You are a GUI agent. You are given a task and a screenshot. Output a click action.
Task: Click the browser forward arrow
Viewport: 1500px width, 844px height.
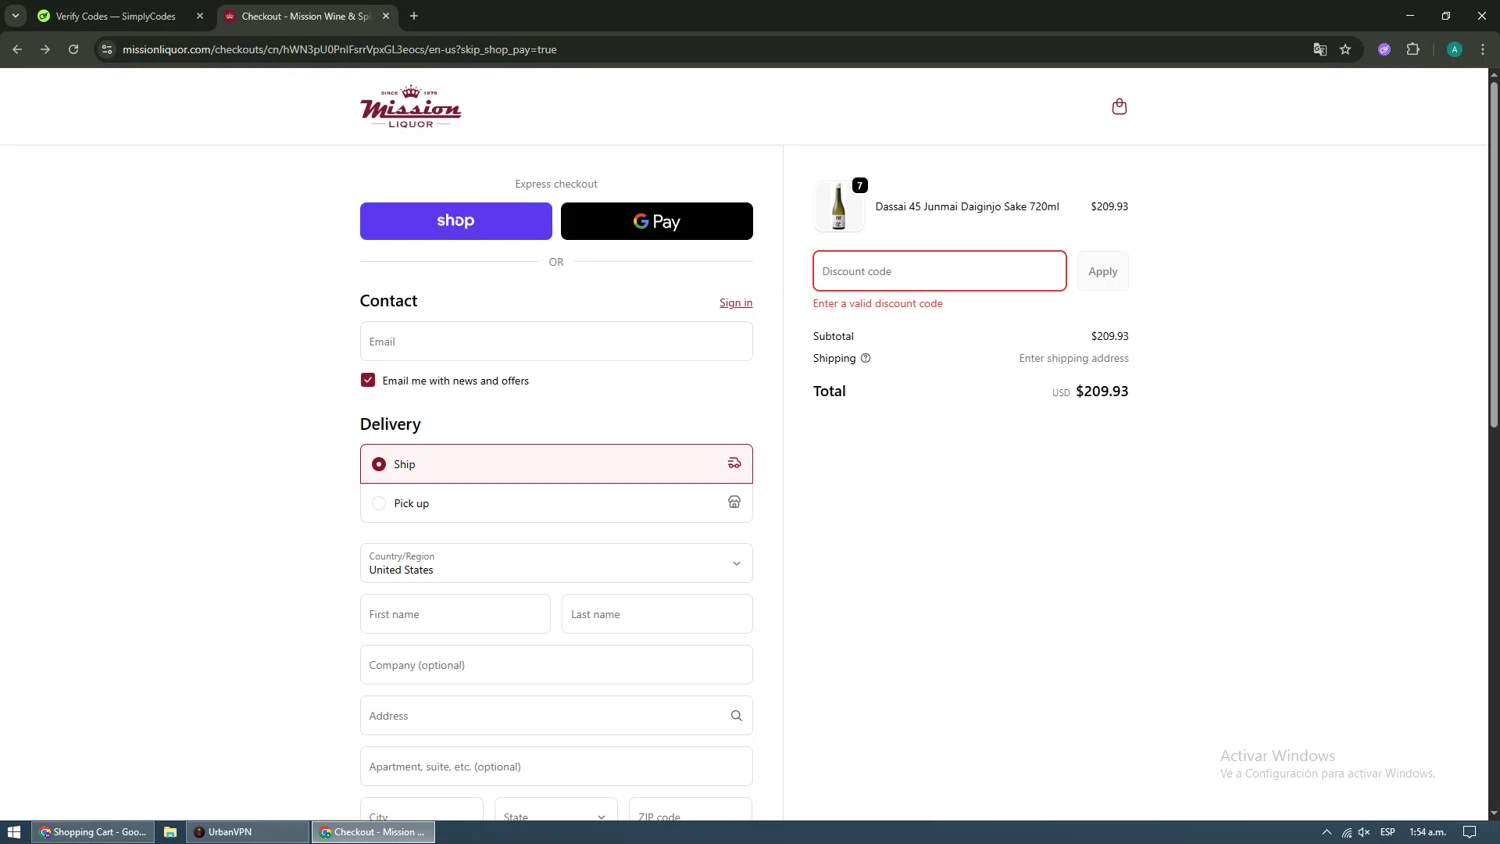(x=45, y=49)
